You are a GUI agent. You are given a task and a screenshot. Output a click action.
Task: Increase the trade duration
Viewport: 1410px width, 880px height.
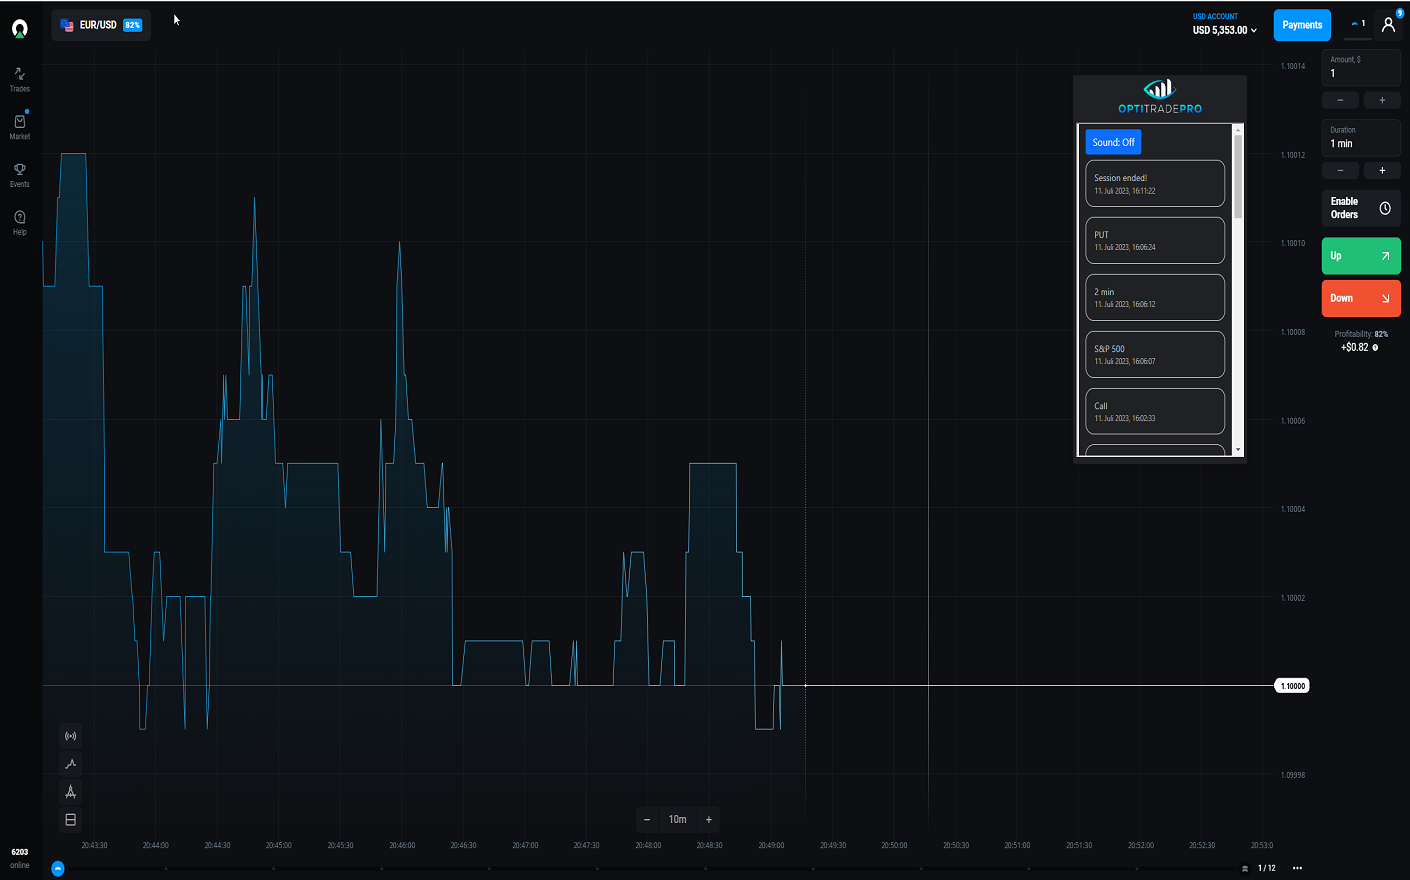pyautogui.click(x=1382, y=170)
